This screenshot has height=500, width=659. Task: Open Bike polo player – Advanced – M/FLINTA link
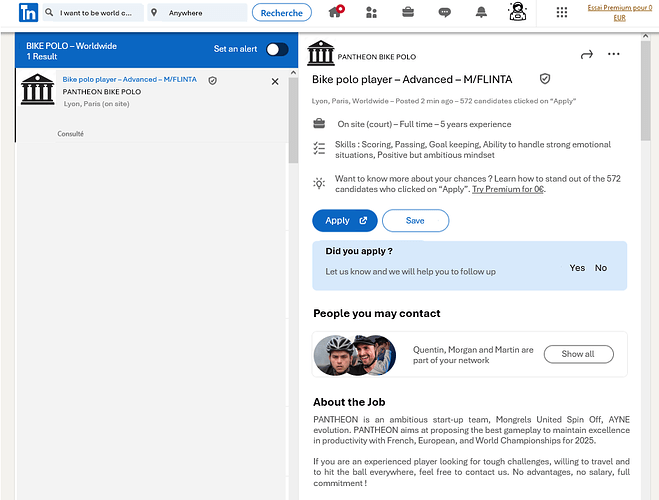pos(129,79)
